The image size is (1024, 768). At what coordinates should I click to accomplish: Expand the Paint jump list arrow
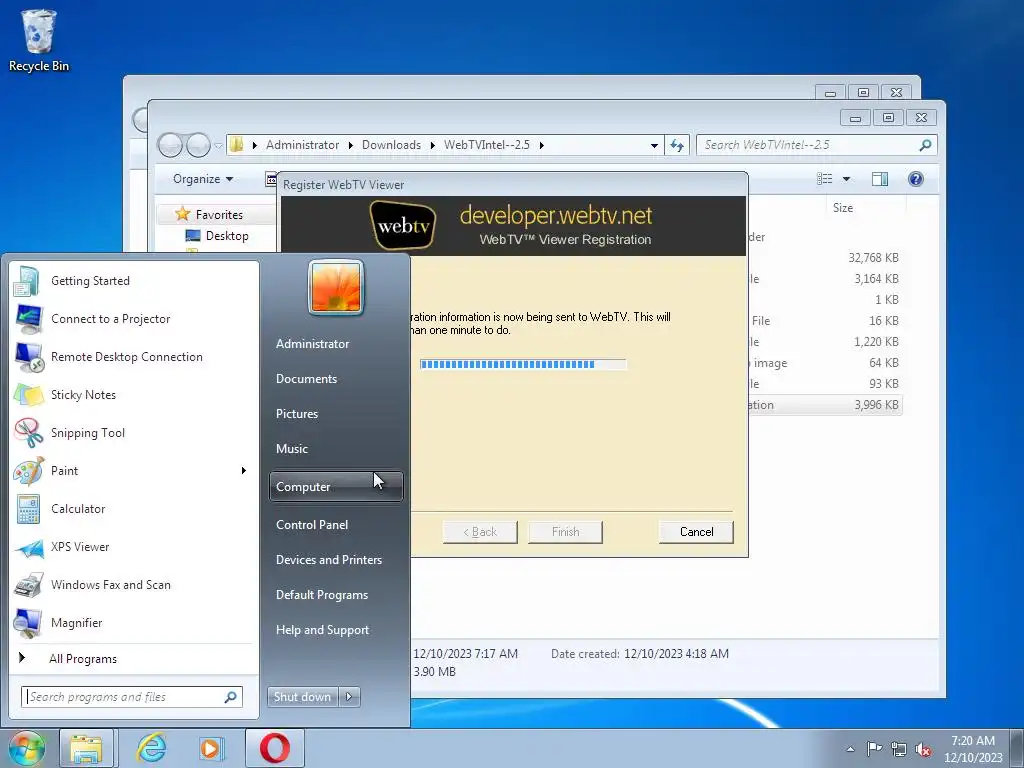244,470
